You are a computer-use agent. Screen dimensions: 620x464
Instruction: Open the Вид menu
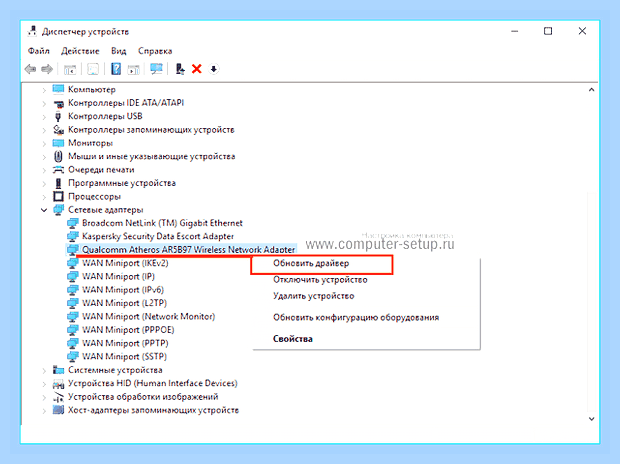[118, 51]
